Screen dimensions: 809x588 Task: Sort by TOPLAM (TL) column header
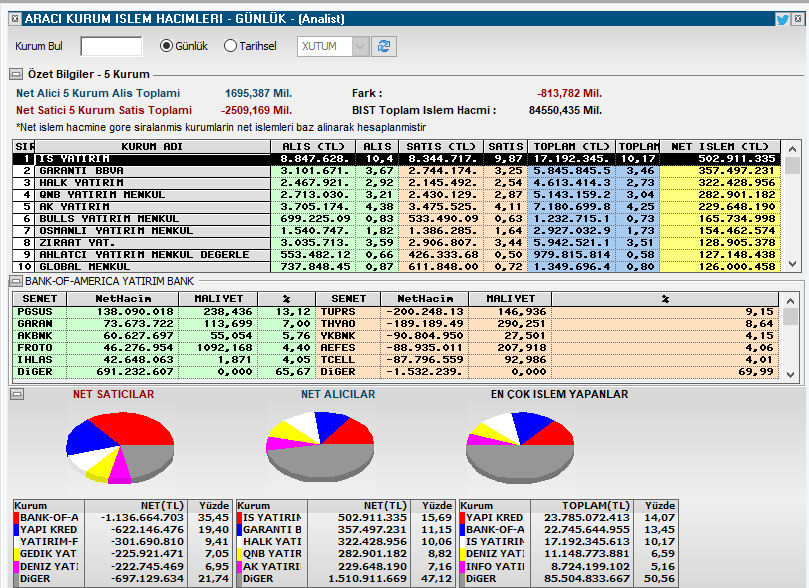[572, 146]
